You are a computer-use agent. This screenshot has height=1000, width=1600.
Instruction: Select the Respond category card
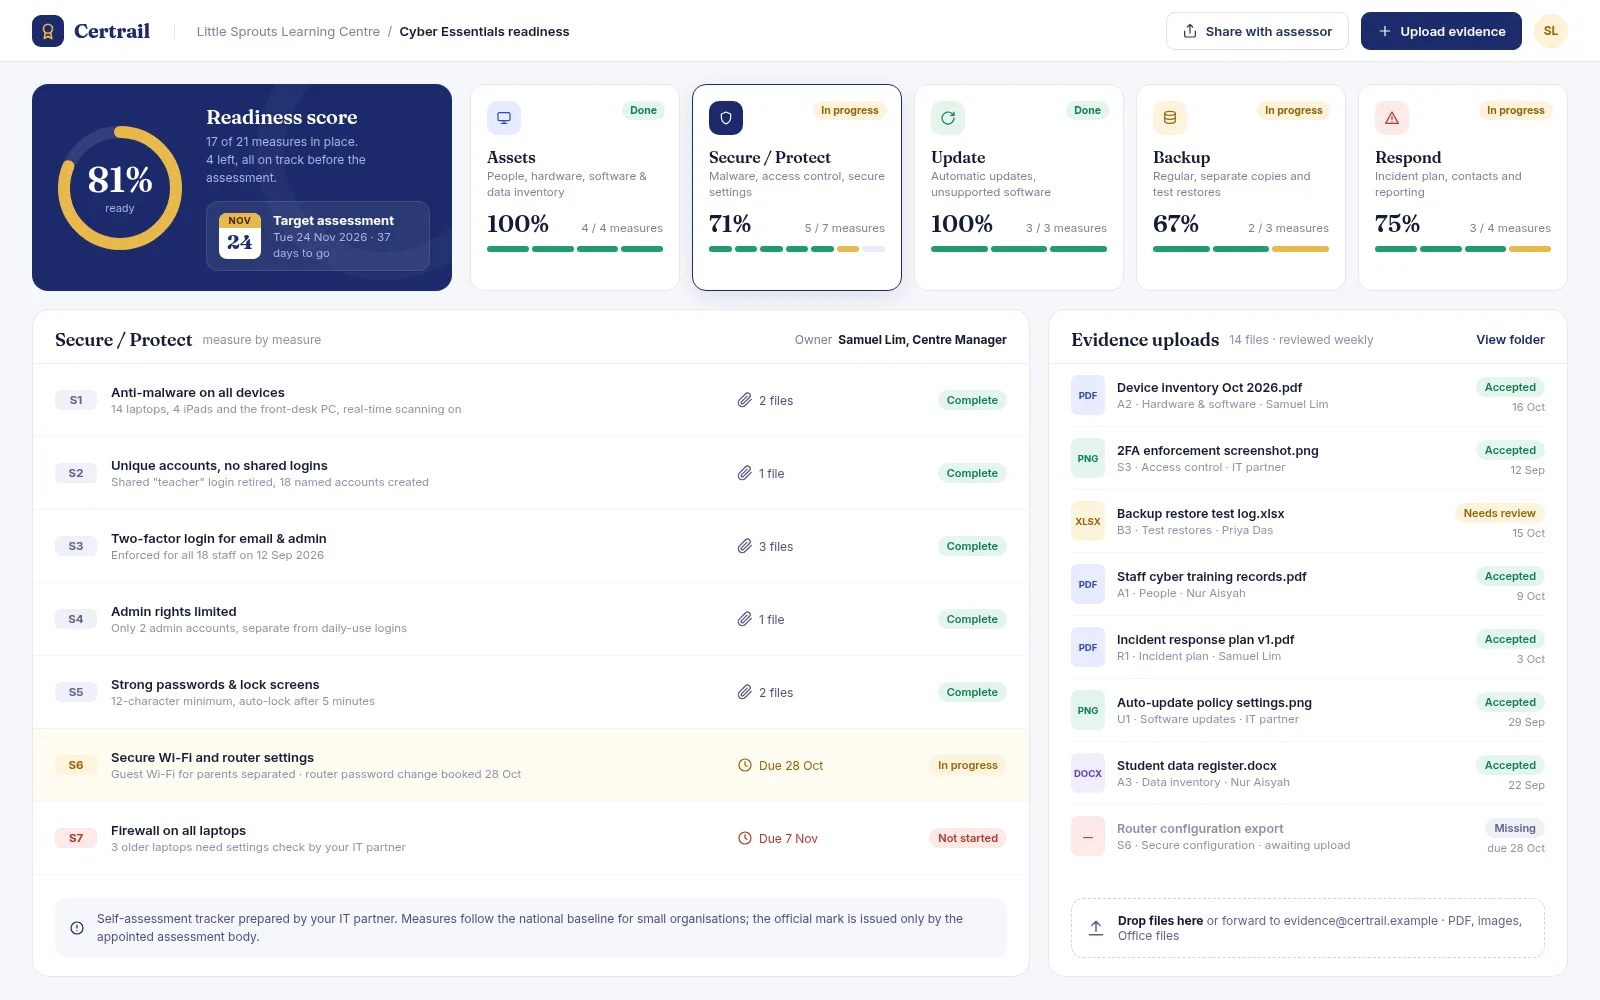(x=1463, y=187)
